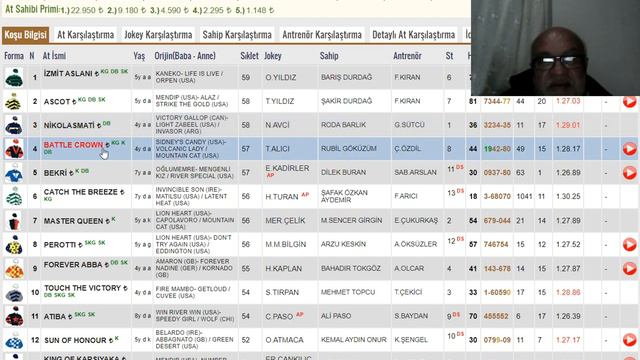This screenshot has height=360, width=640.
Task: Play race video for SUN OF HONOUR row
Action: pos(629,340)
